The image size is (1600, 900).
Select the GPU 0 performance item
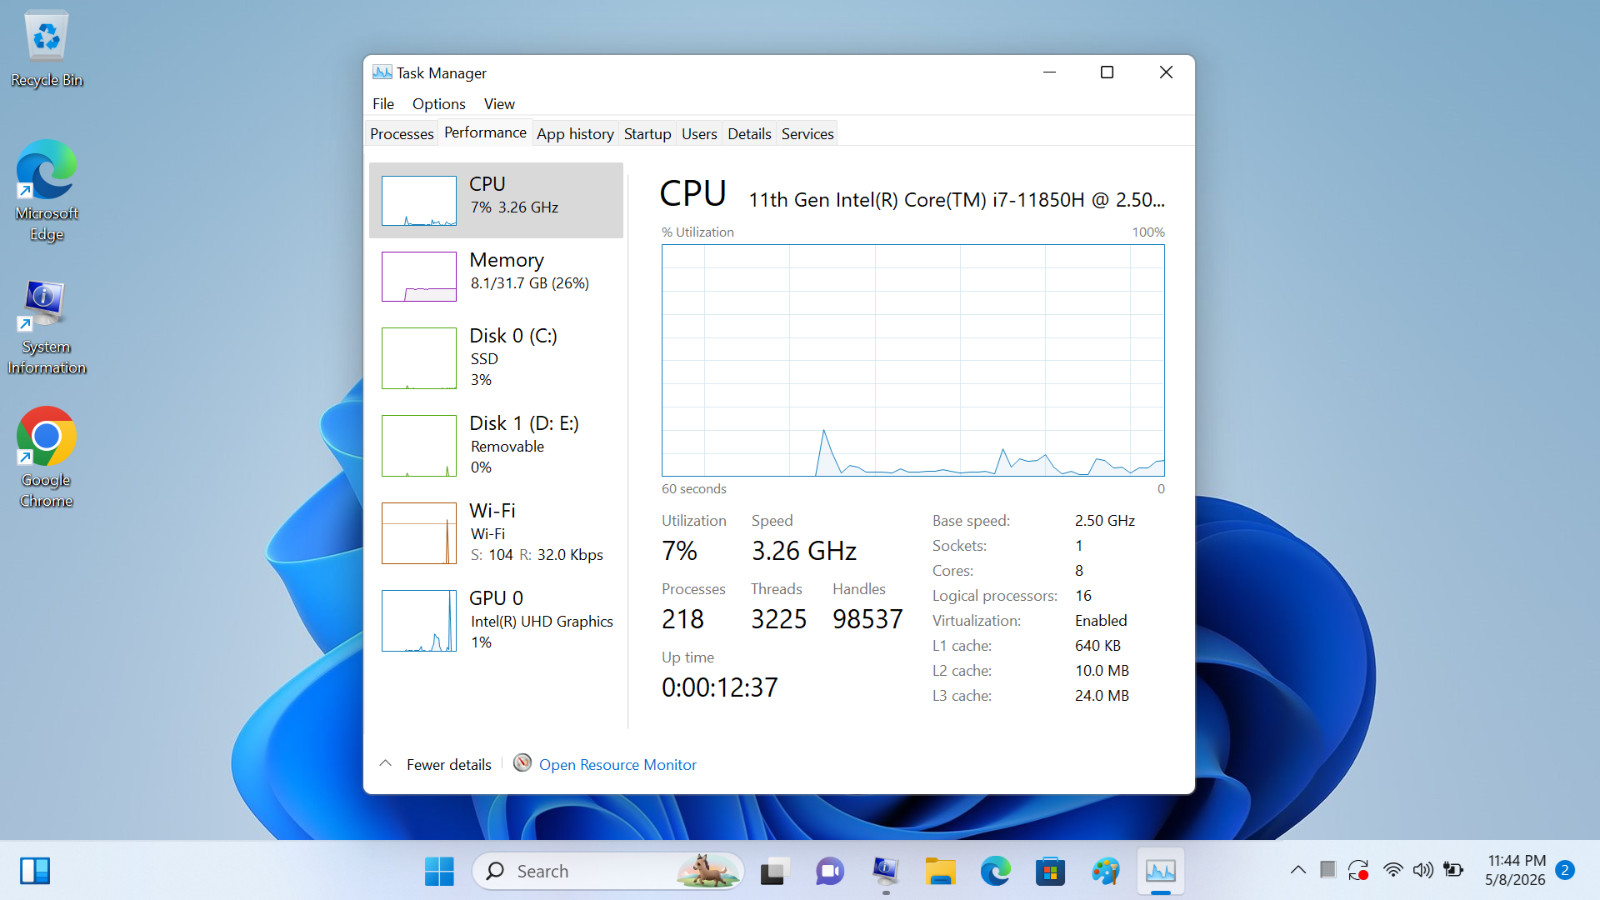coord(496,621)
